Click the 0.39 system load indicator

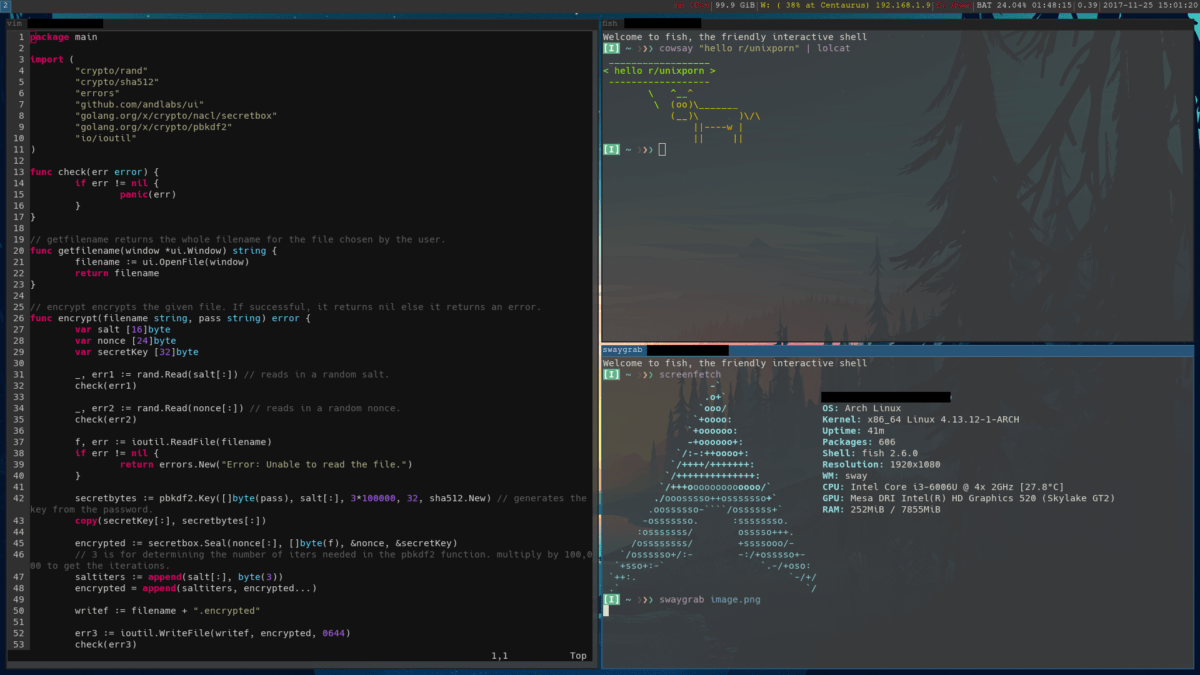coord(1086,5)
